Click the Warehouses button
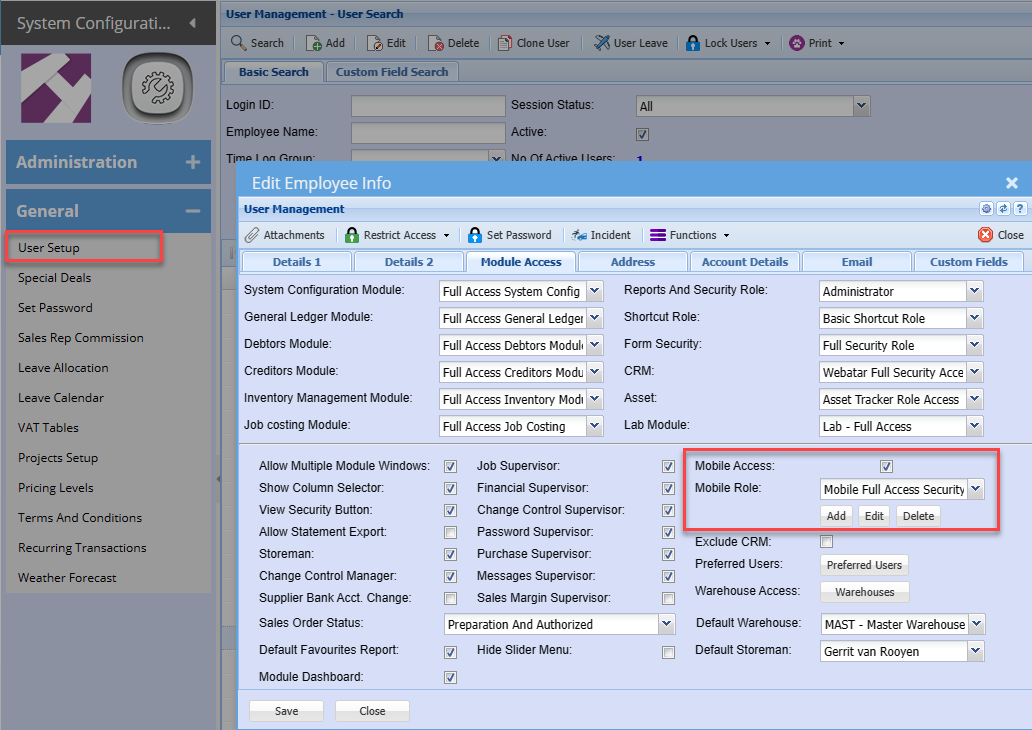The width and height of the screenshot is (1032, 730). coord(864,592)
